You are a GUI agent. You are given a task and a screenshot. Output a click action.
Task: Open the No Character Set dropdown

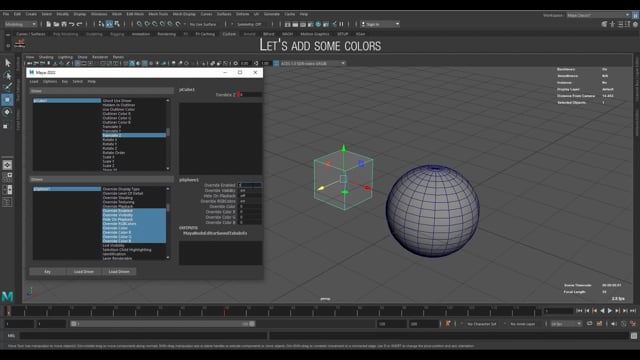coord(482,324)
